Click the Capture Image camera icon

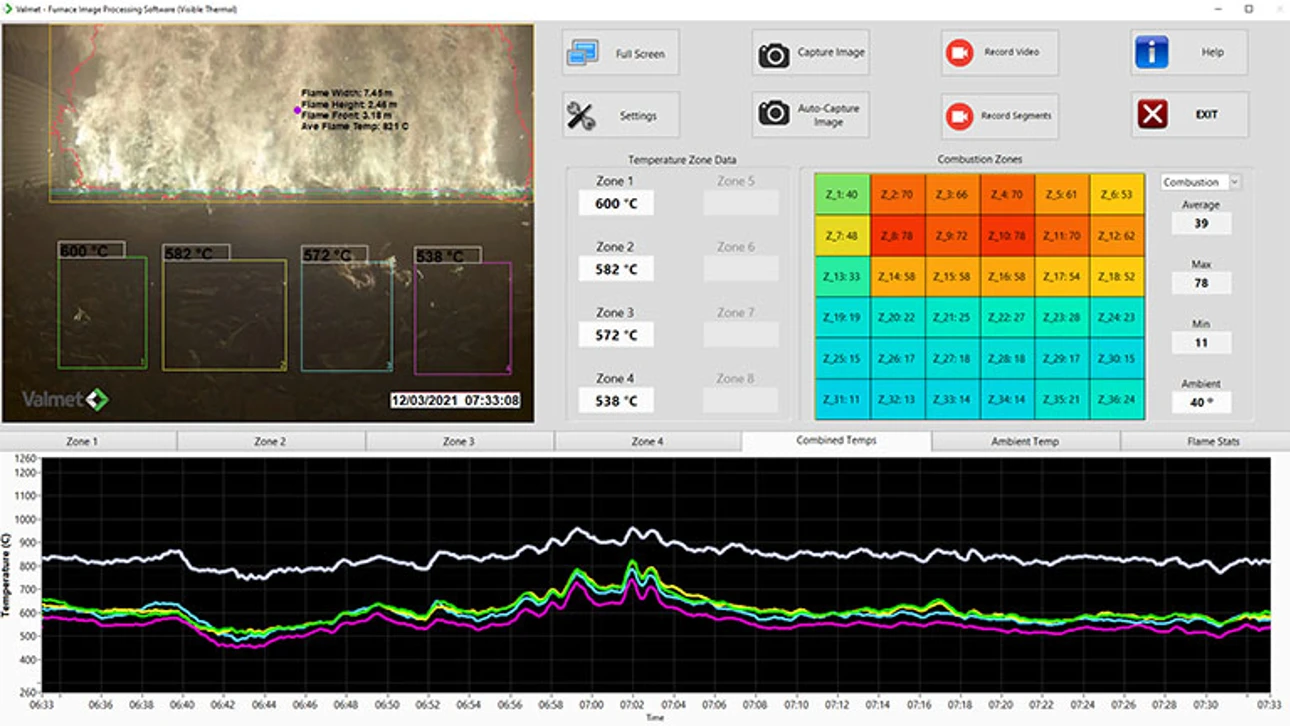(x=773, y=54)
